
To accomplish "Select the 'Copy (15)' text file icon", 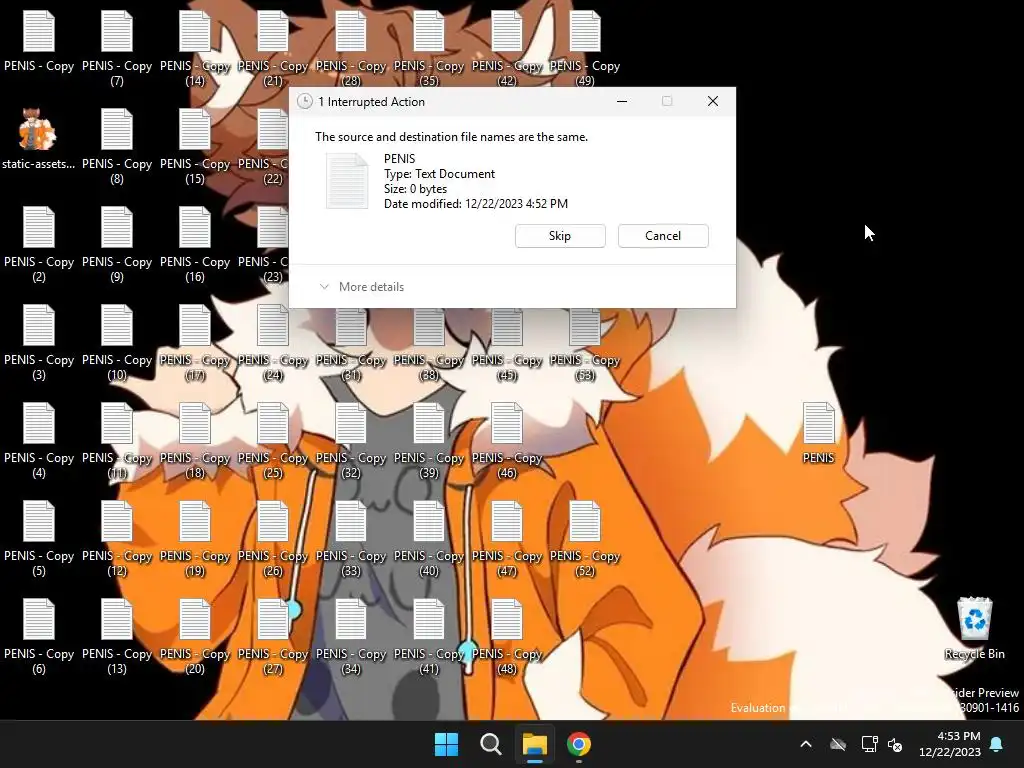I will [x=195, y=129].
